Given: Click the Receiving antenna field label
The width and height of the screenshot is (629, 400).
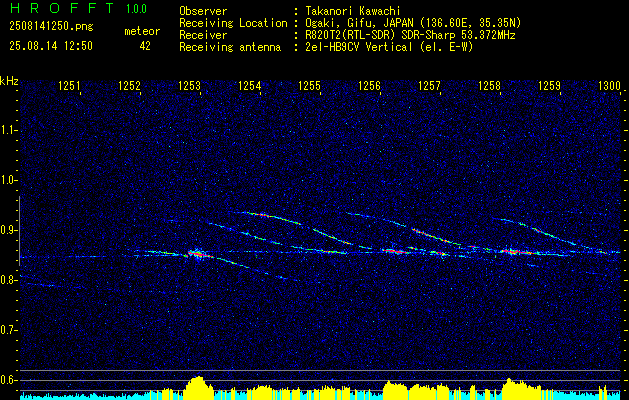Looking at the screenshot, I should coord(230,47).
